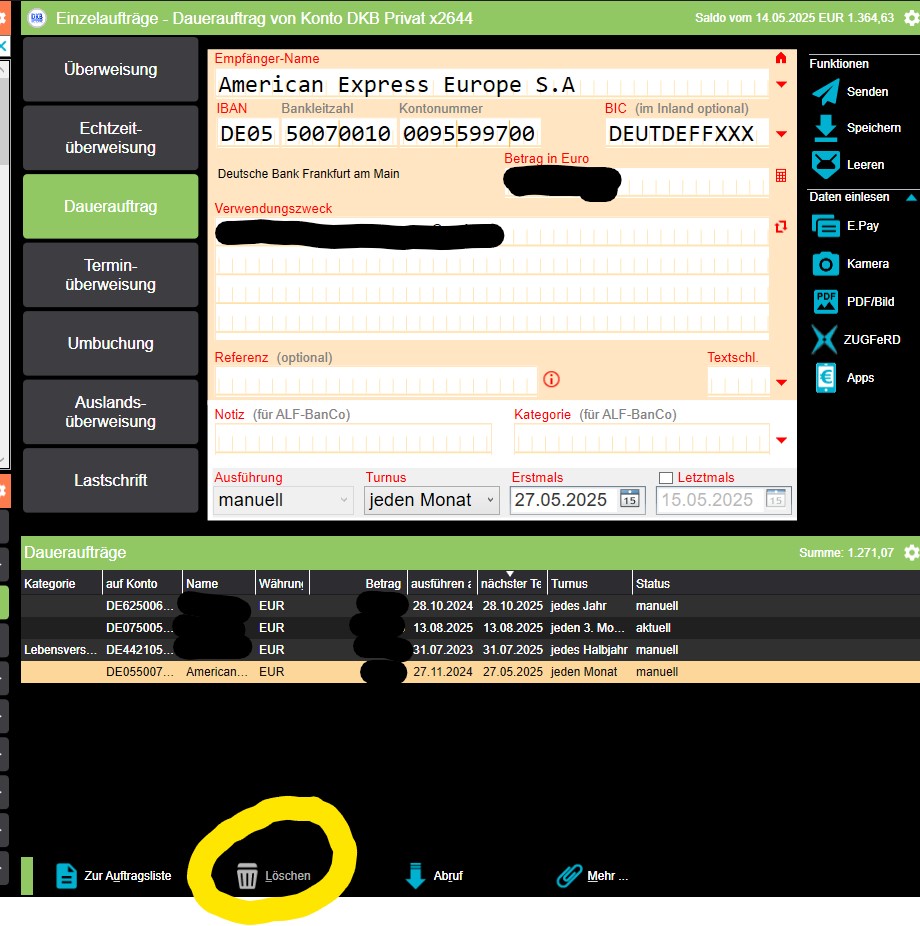Click the Abruf download arrow button
This screenshot has width=920, height=926.
pyautogui.click(x=435, y=875)
